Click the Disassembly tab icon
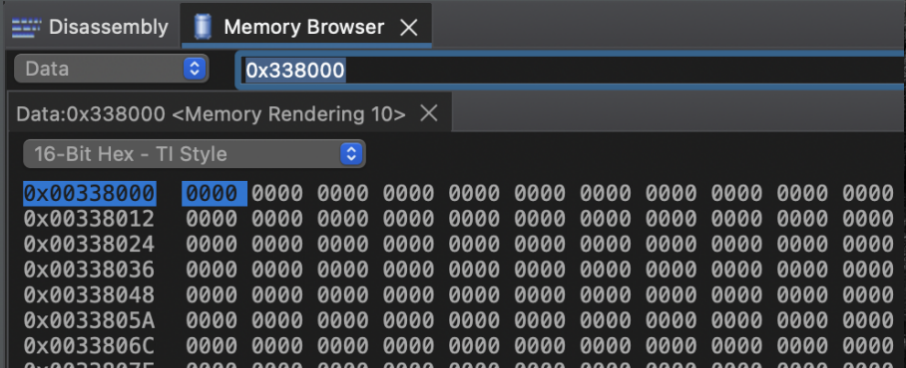 point(27,27)
